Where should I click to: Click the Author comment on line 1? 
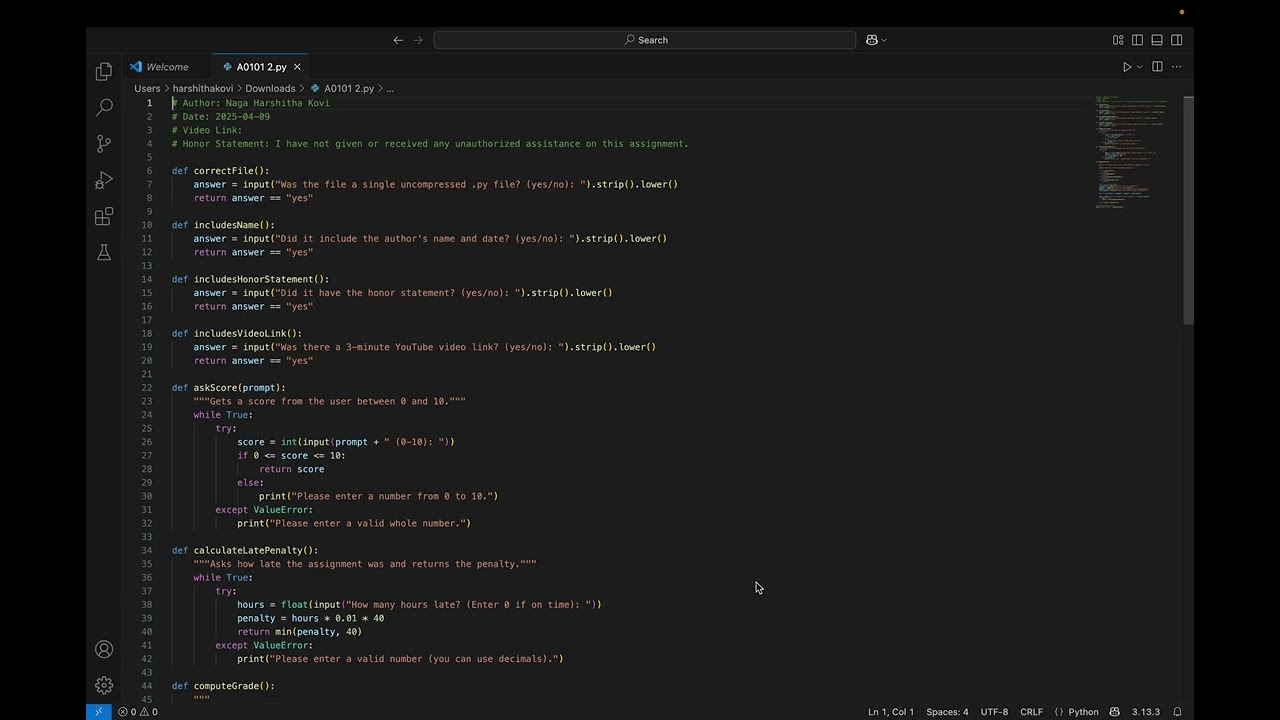pos(250,103)
